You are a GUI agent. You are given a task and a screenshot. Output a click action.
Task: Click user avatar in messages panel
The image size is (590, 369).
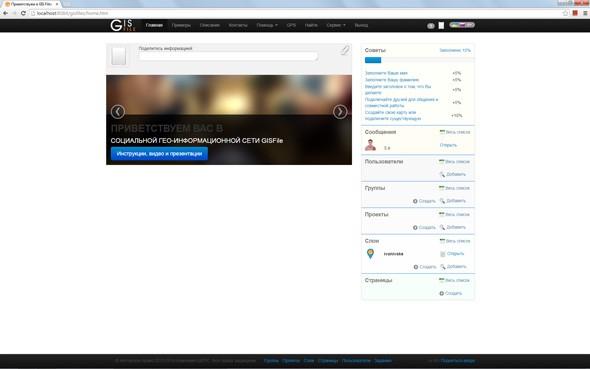370,145
